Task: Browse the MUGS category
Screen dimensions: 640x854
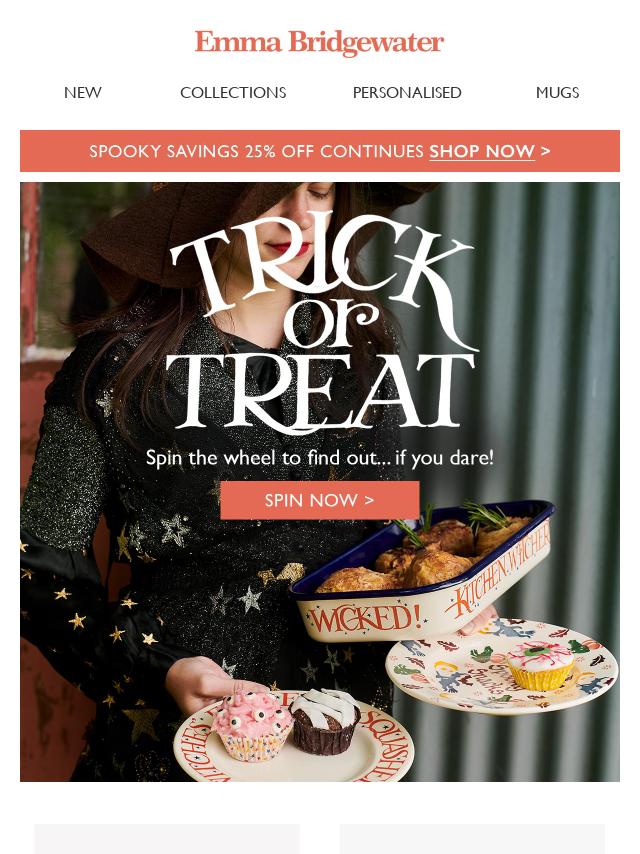Action: point(557,93)
